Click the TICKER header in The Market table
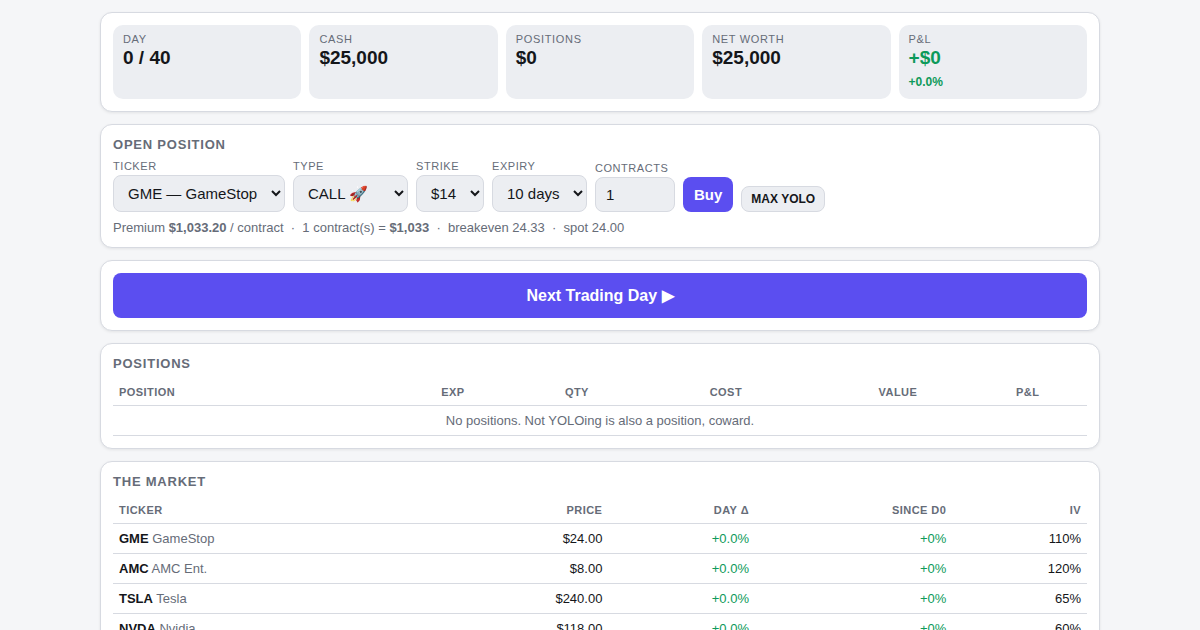This screenshot has width=1200, height=630. tap(140, 510)
